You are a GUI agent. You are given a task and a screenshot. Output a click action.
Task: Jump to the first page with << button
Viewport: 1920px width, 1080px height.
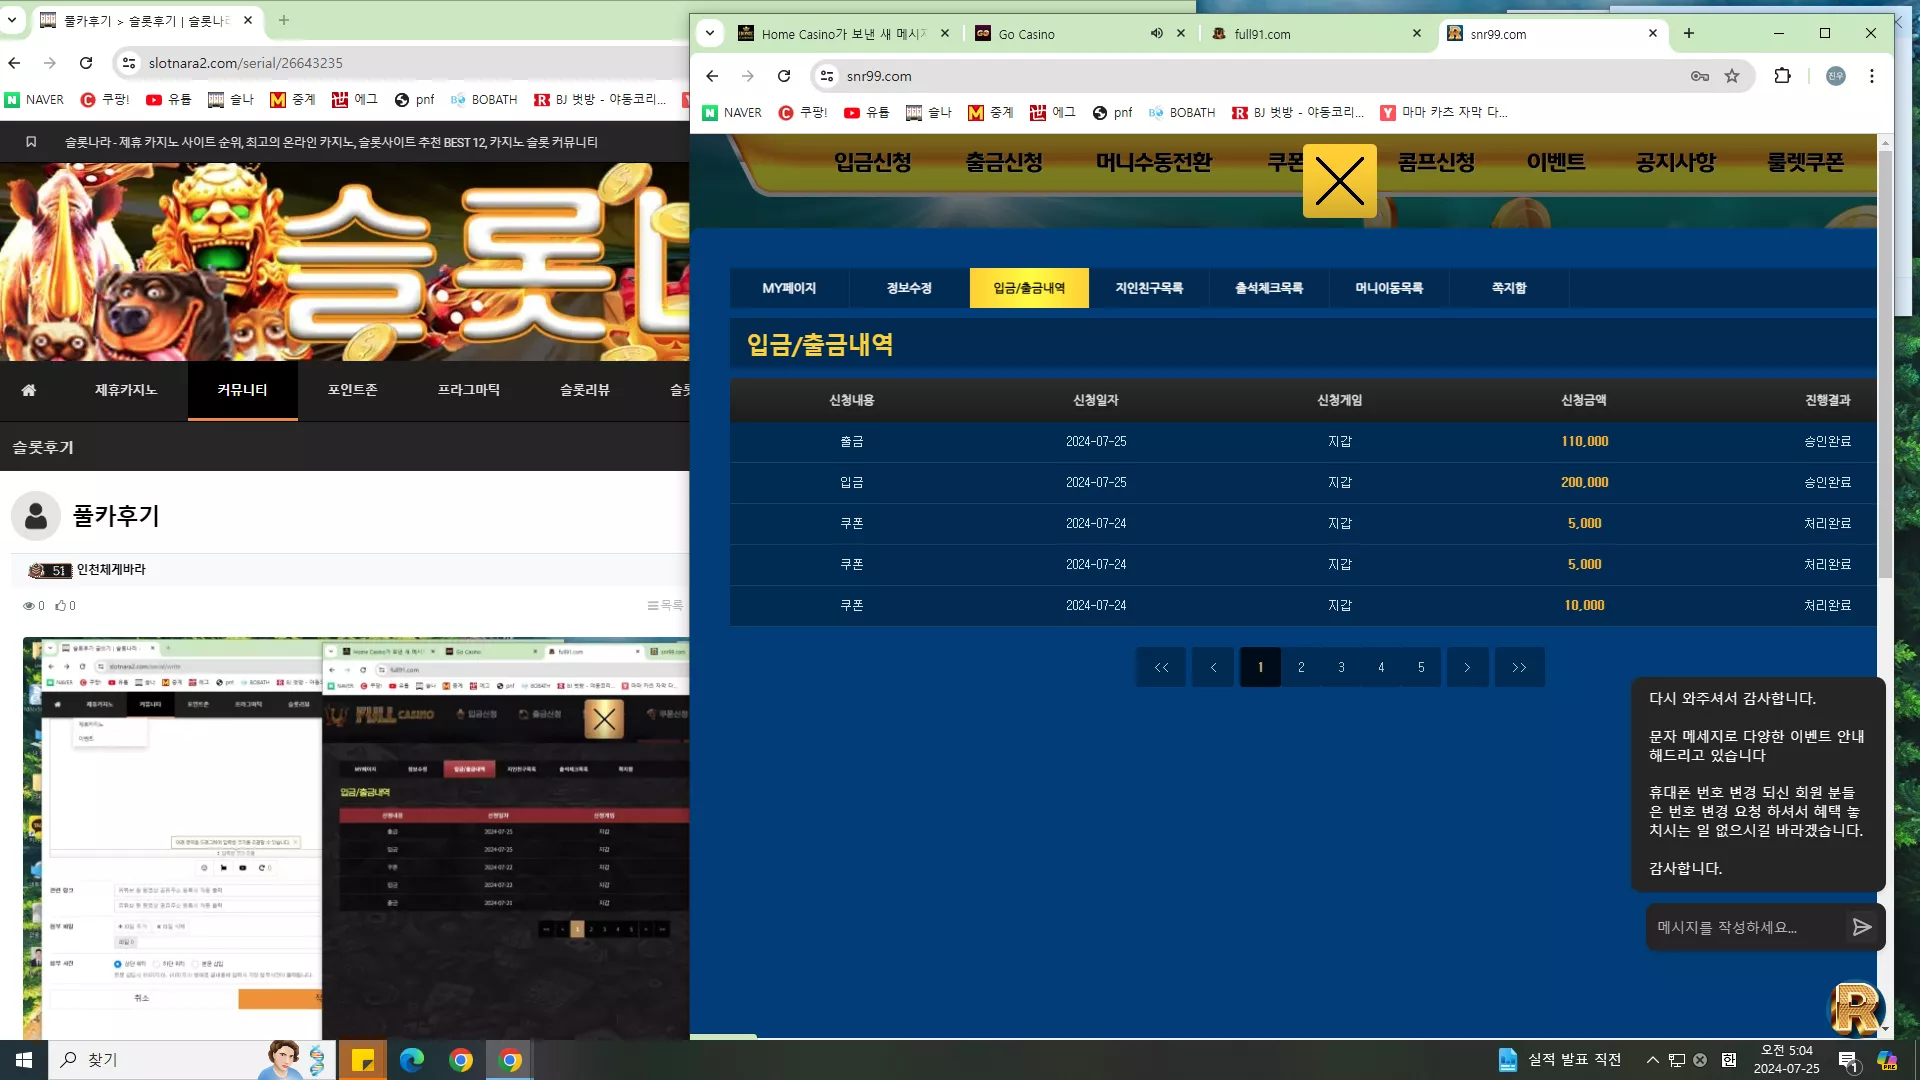(x=1161, y=667)
